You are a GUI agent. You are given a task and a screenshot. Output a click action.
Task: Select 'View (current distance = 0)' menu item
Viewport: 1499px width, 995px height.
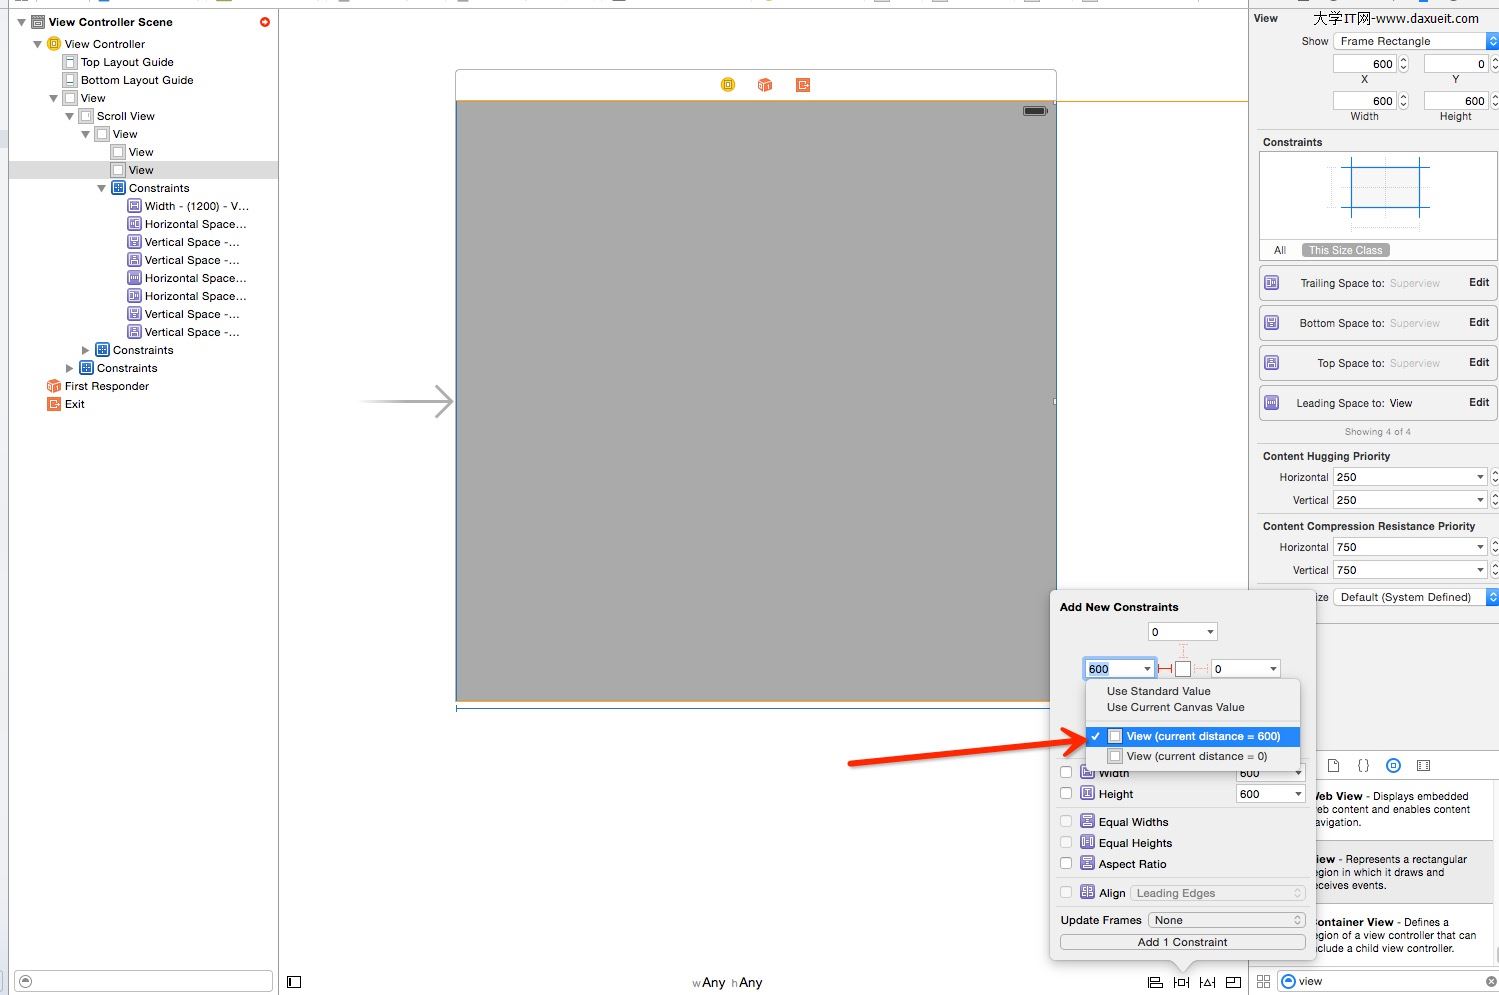tap(1196, 756)
